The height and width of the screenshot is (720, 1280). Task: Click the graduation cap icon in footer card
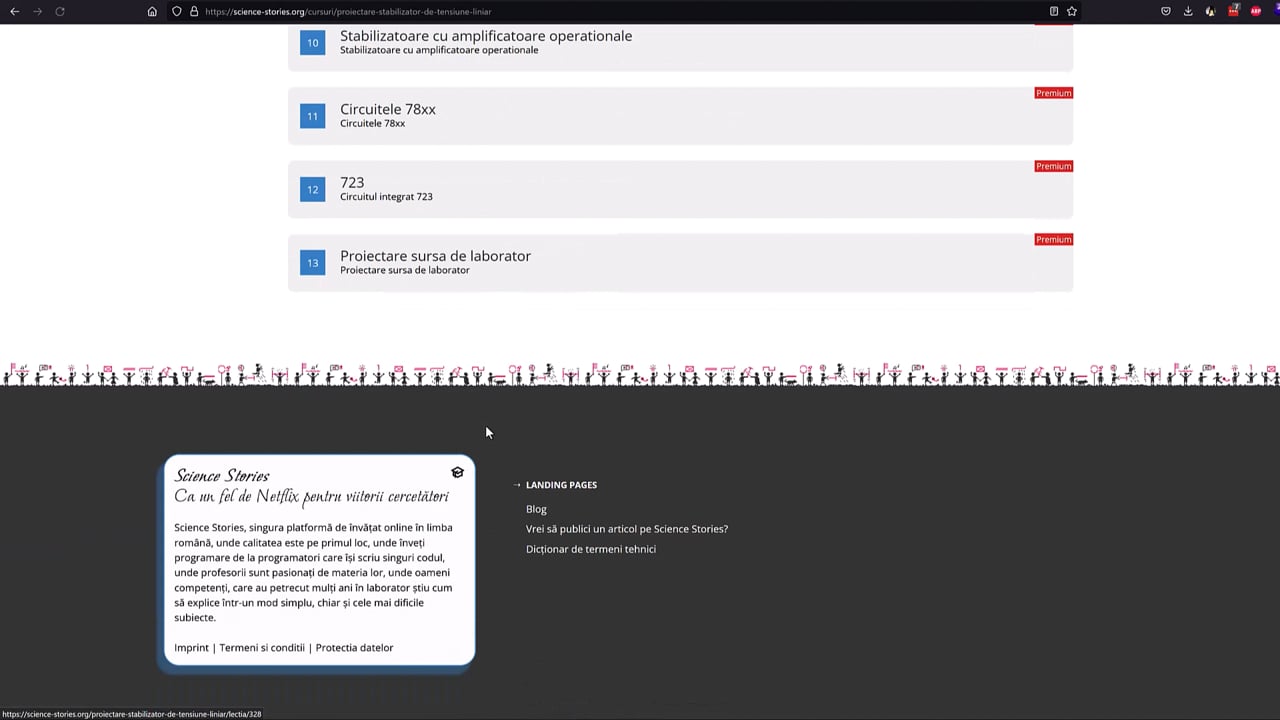click(x=457, y=472)
